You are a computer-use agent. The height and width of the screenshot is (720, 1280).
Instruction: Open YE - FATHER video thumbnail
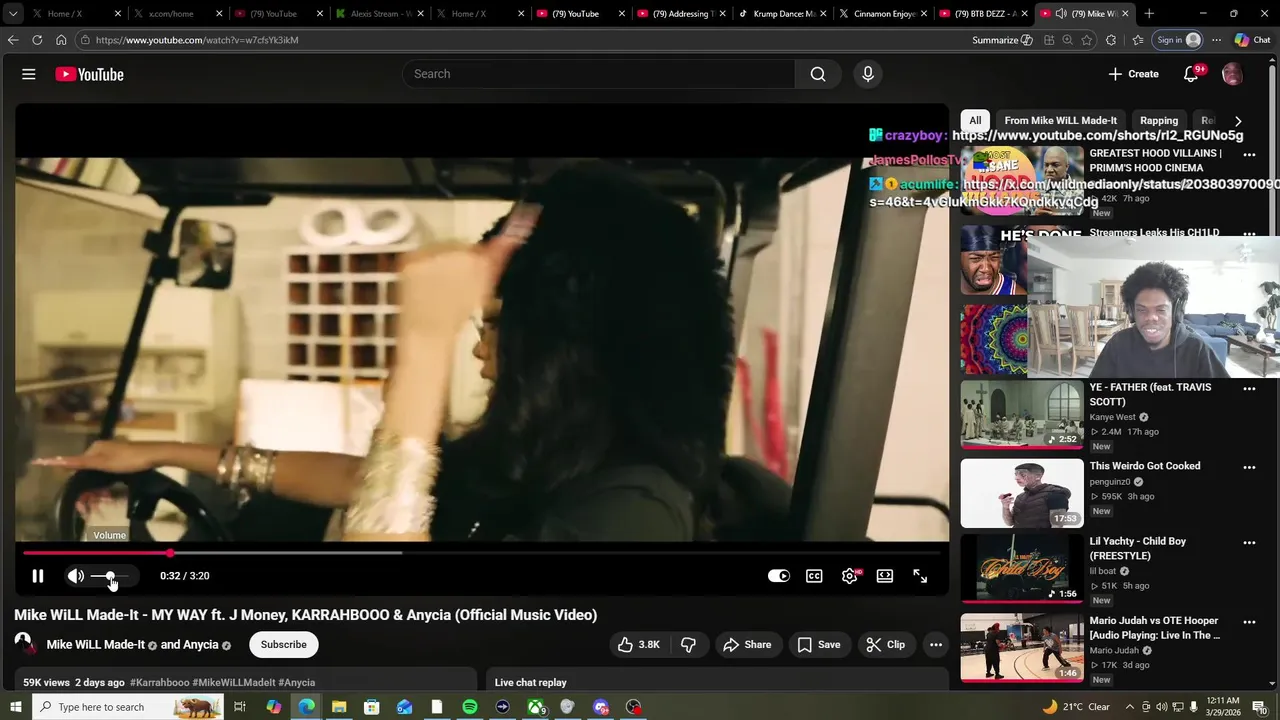click(x=1022, y=414)
